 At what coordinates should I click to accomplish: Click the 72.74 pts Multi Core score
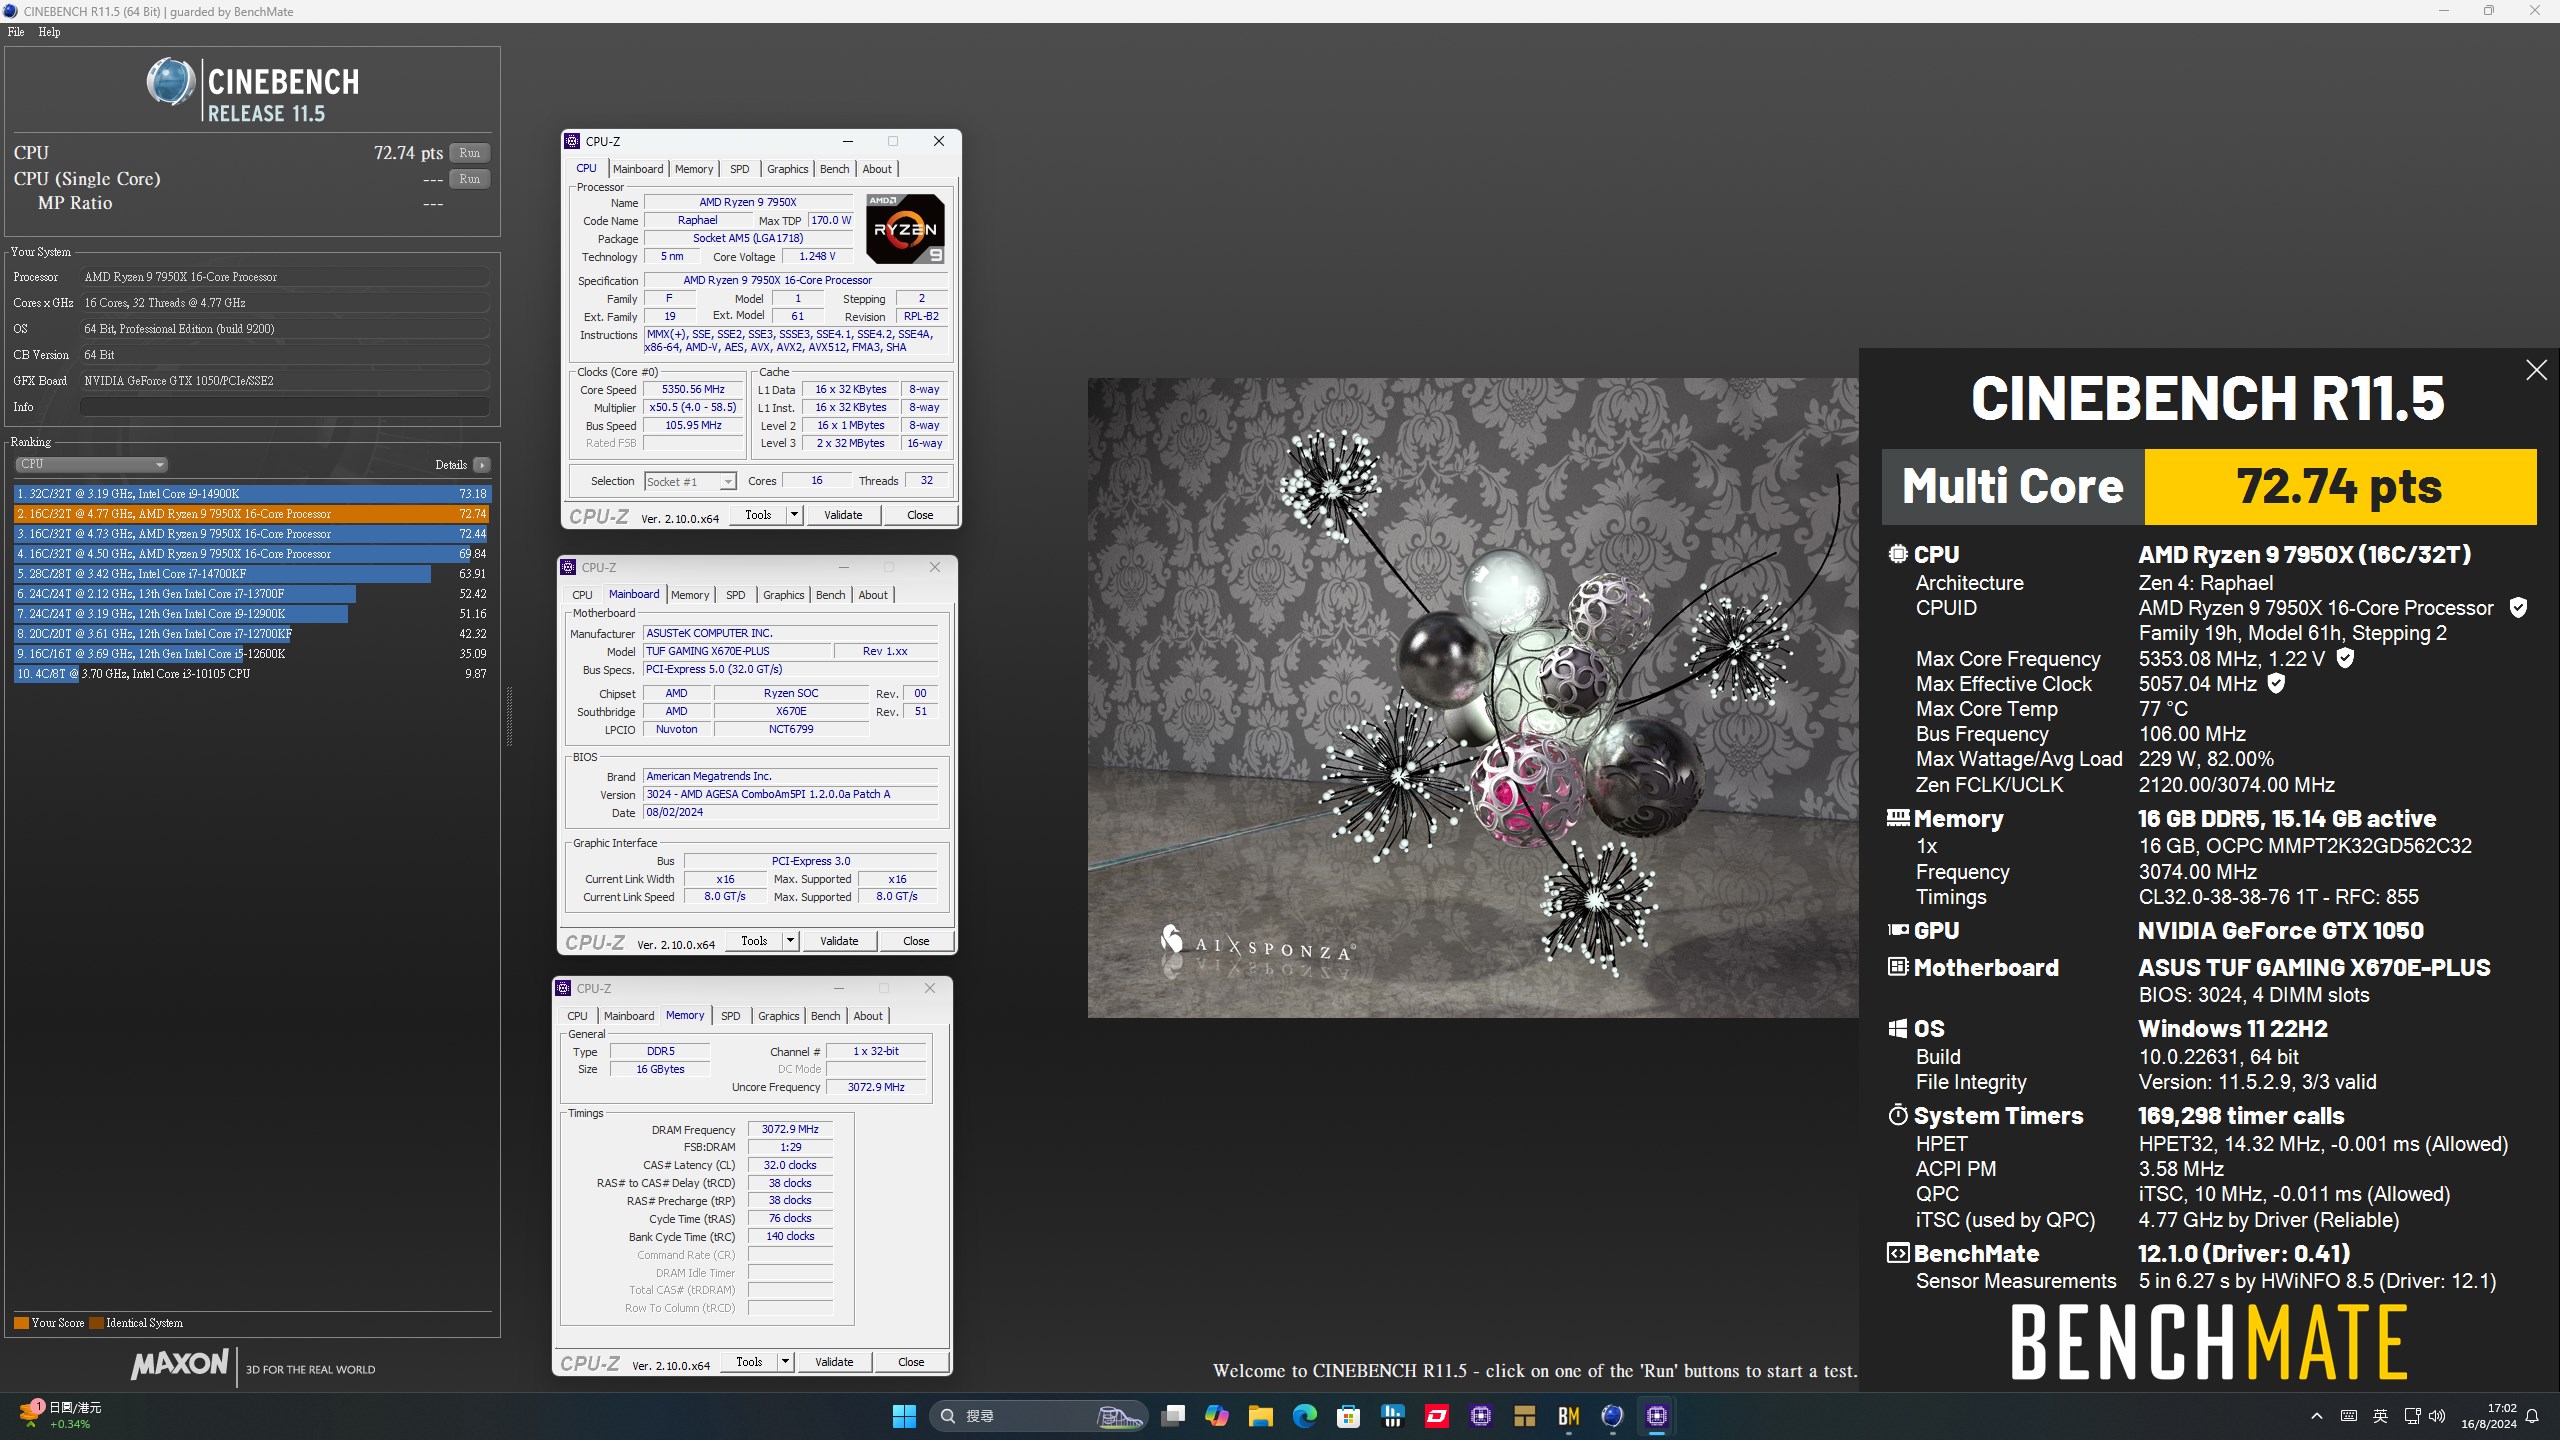(x=2340, y=487)
